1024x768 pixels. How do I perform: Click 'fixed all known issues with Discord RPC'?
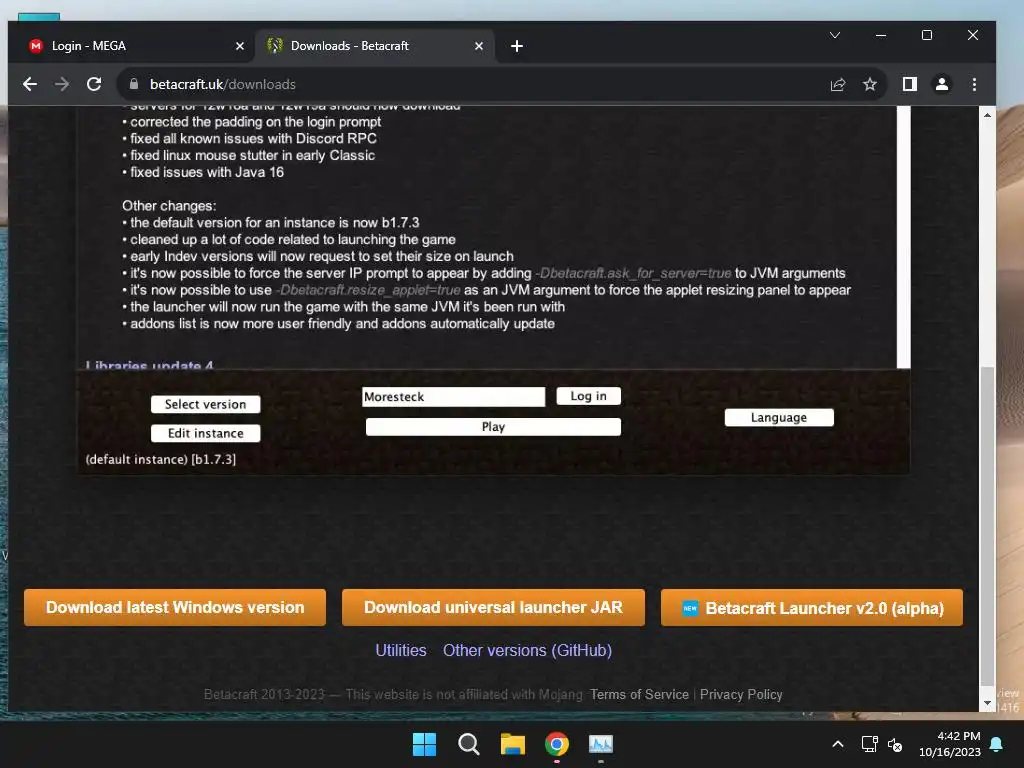coord(253,138)
